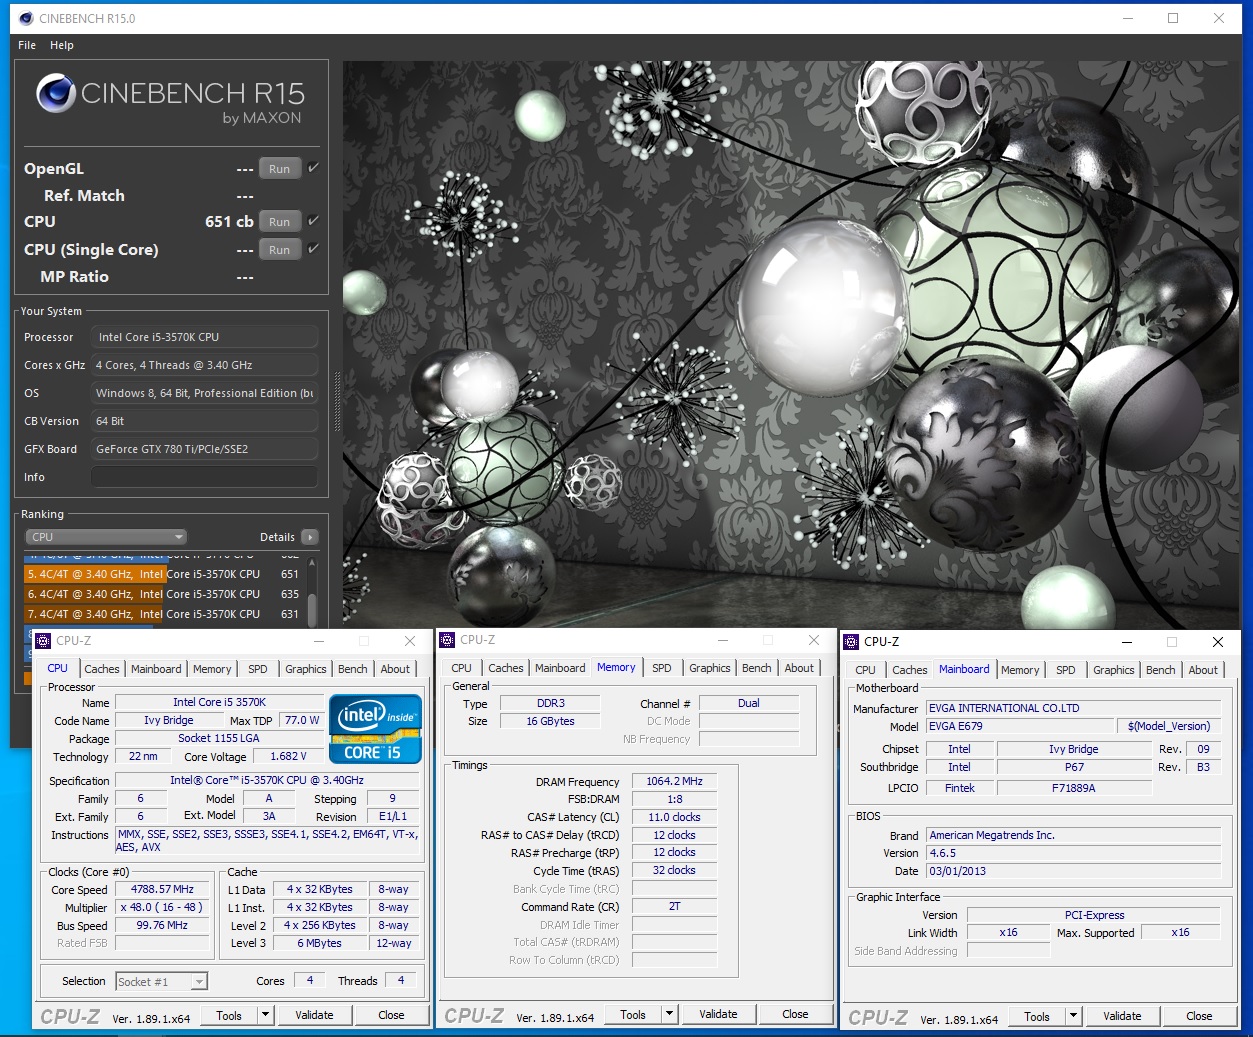Viewport: 1253px width, 1037px height.
Task: Click the Info input field
Action: click(204, 477)
